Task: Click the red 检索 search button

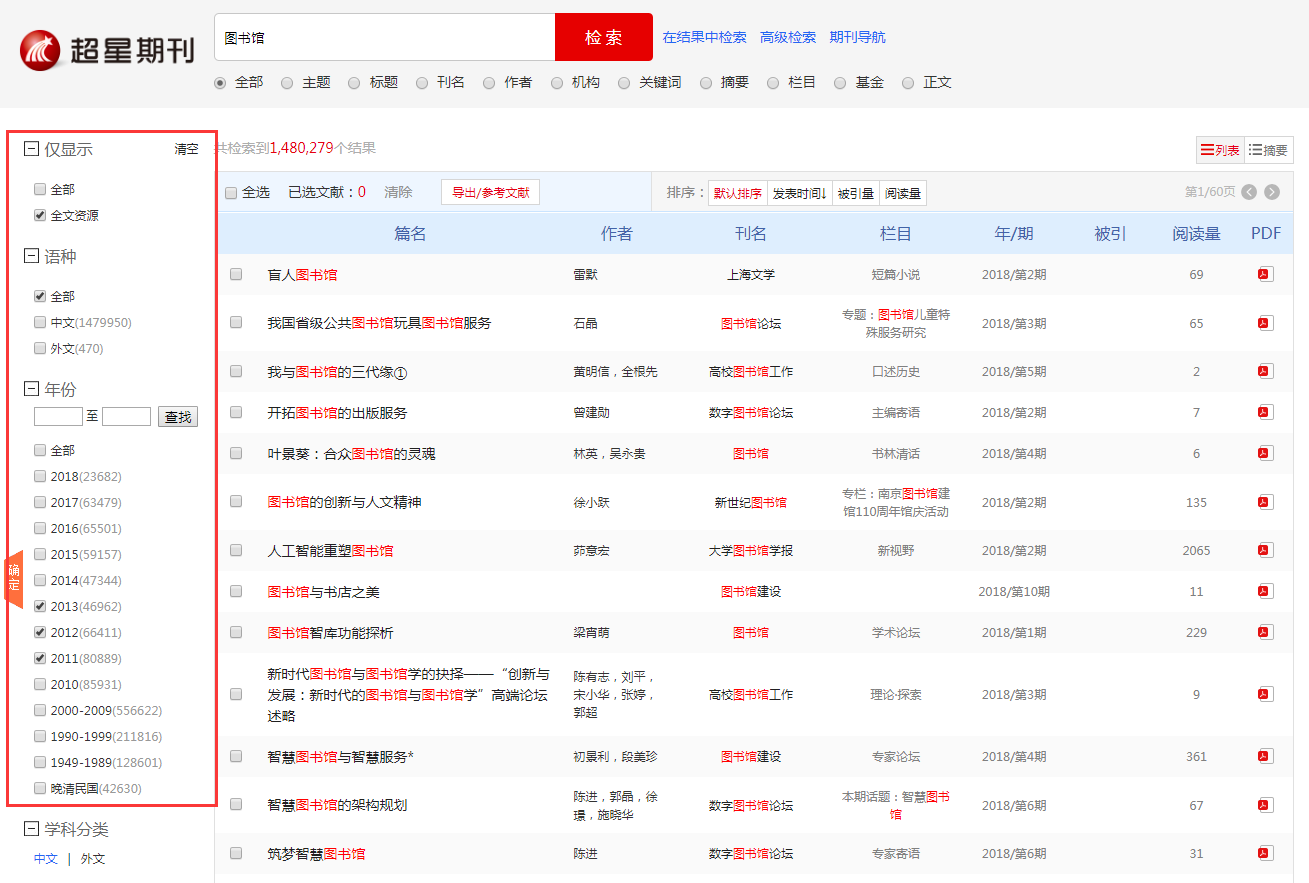Action: [x=603, y=35]
